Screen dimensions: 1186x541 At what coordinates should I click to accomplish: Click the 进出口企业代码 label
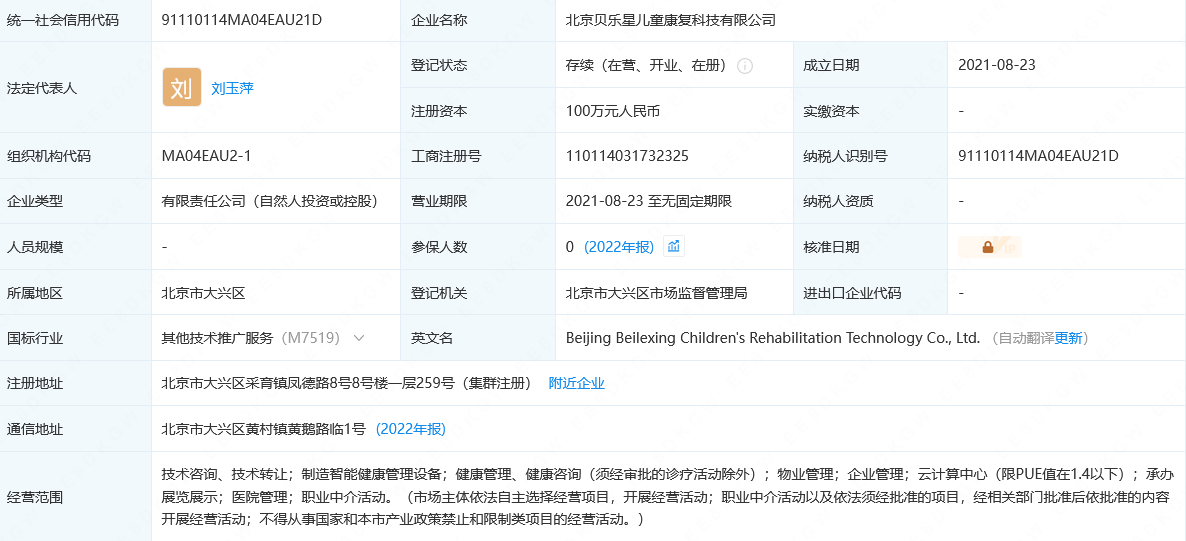852,292
